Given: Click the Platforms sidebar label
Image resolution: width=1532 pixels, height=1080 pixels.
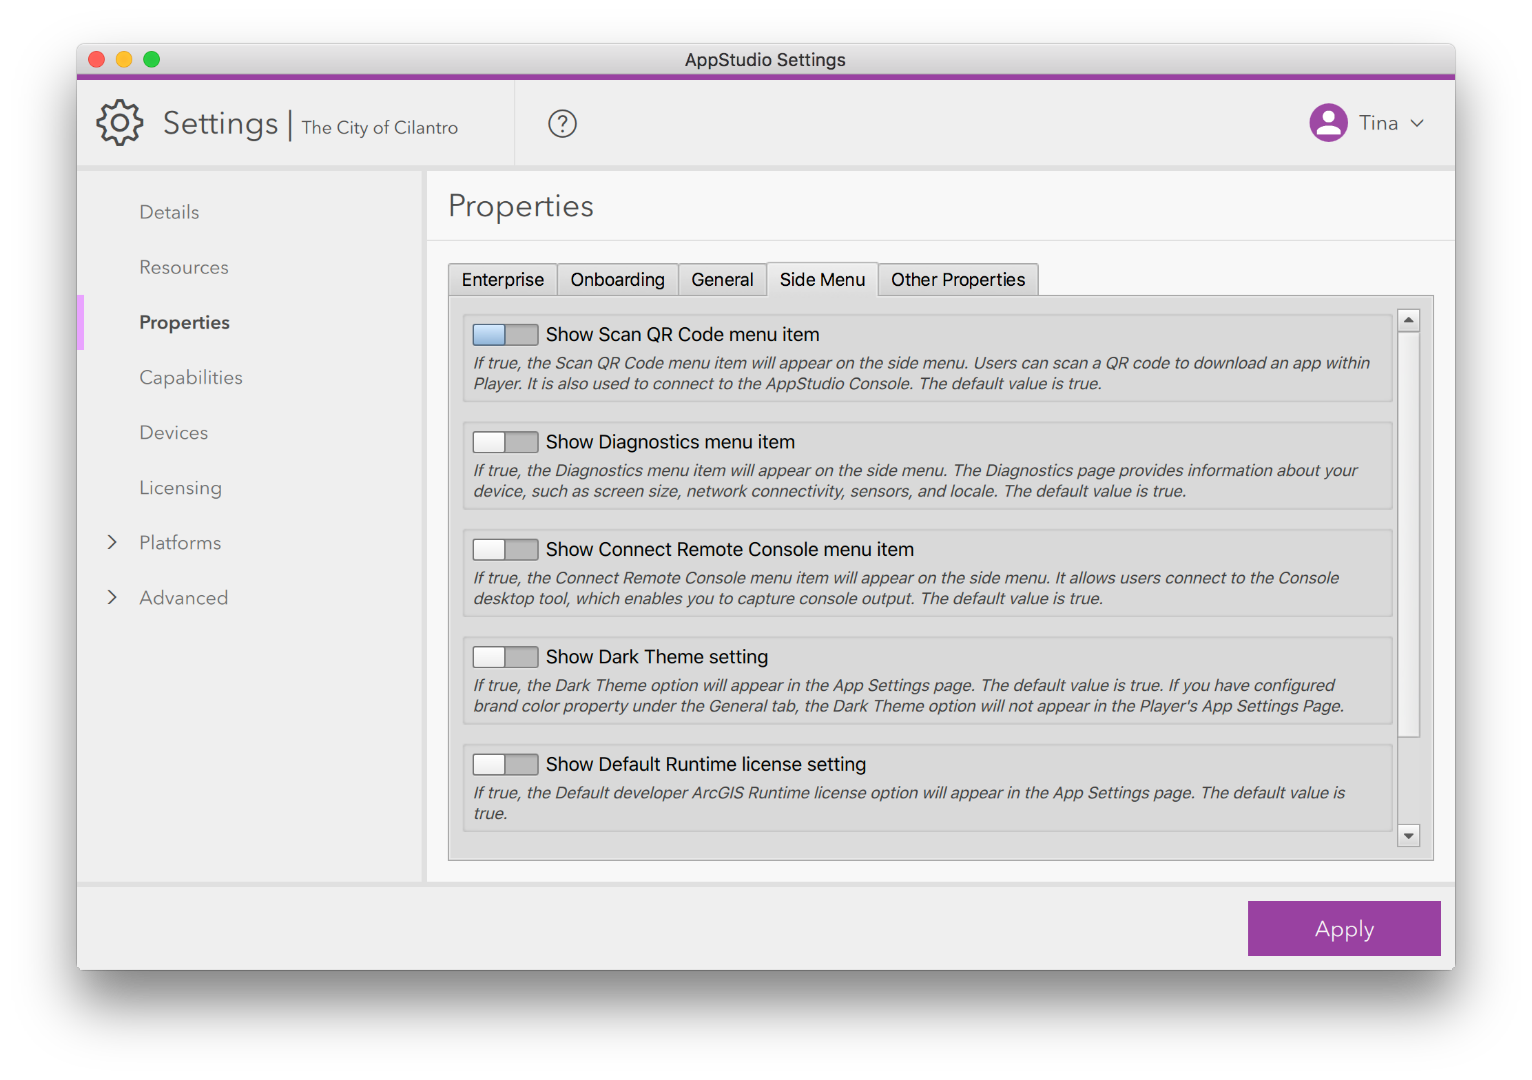Looking at the screenshot, I should [180, 542].
